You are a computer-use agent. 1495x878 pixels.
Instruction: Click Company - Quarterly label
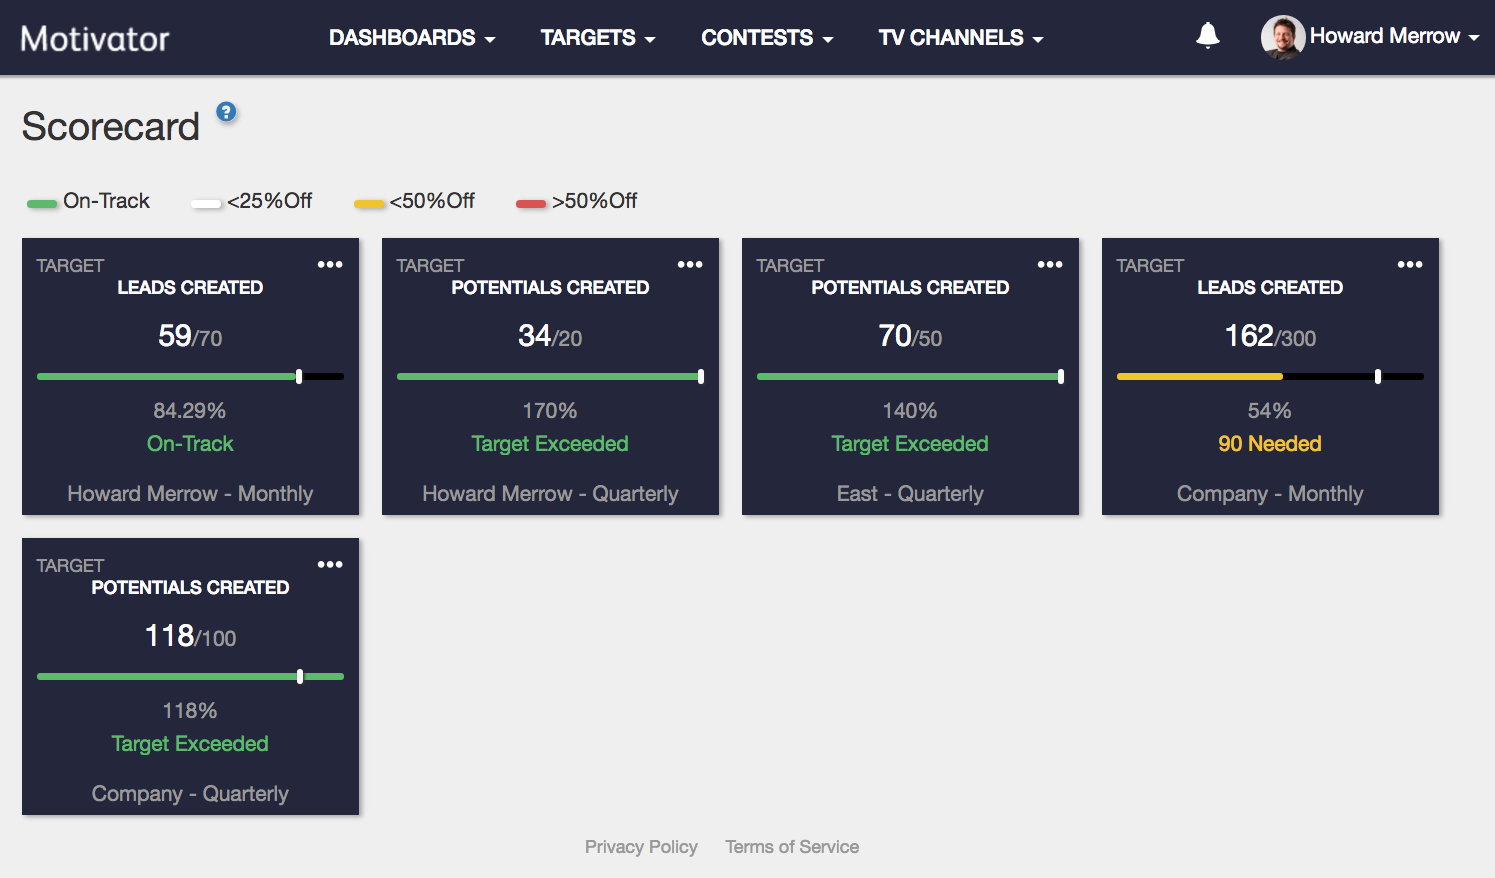[190, 794]
